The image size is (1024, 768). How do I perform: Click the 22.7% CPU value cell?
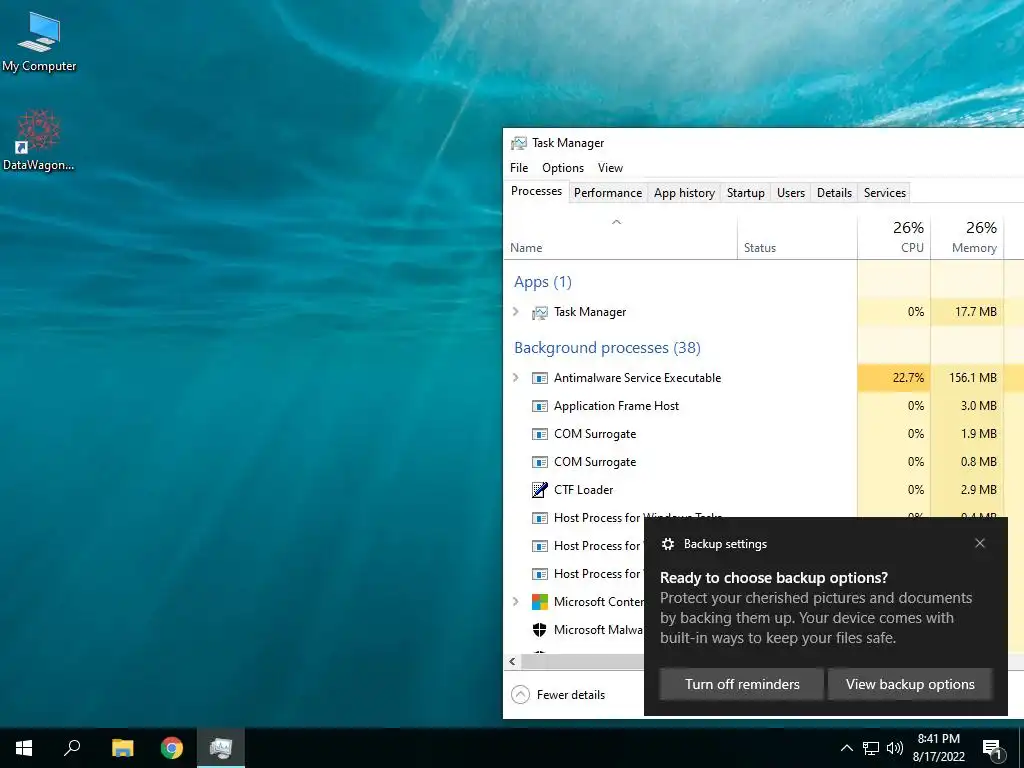pyautogui.click(x=894, y=378)
